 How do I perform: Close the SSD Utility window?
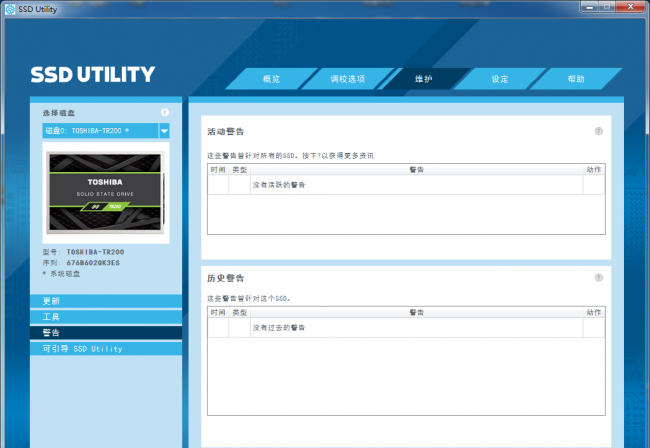tap(630, 7)
